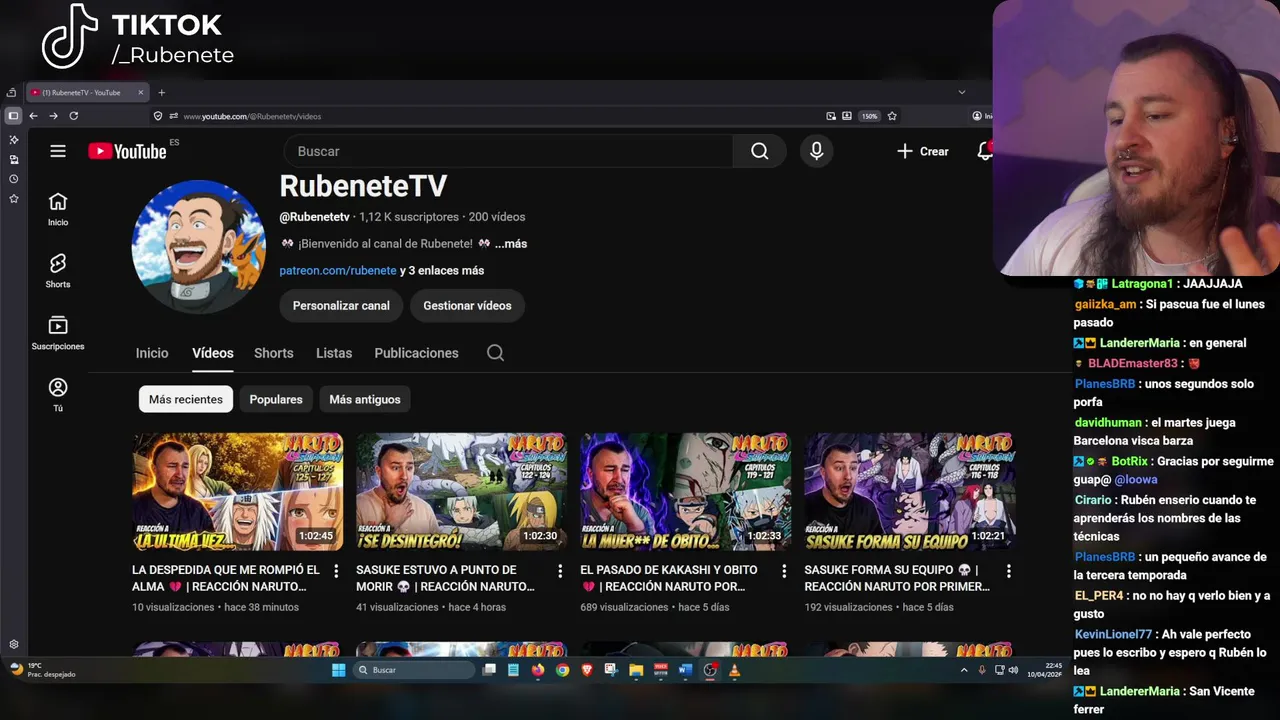Open the SASUKE FORMA SU EQUIPO thumbnail
The image size is (1280, 720).
click(910, 492)
